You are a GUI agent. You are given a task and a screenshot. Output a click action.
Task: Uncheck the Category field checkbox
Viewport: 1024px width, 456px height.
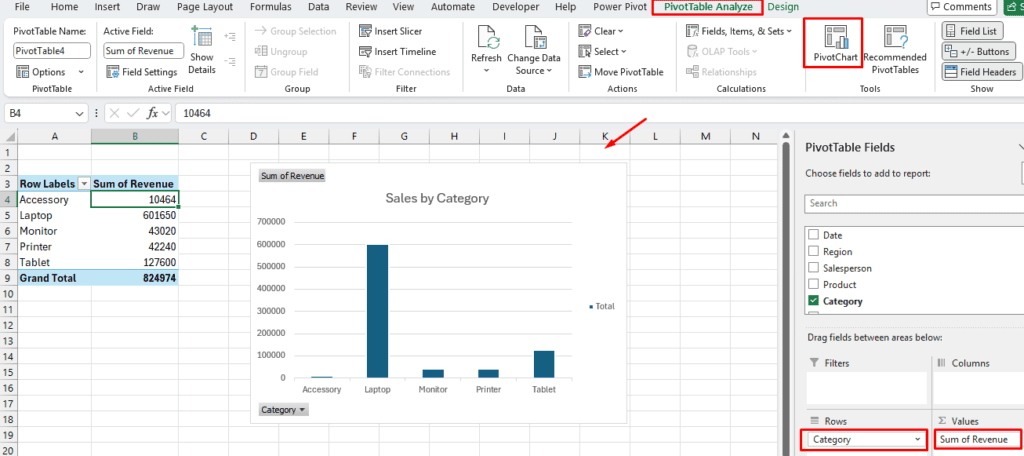[814, 301]
